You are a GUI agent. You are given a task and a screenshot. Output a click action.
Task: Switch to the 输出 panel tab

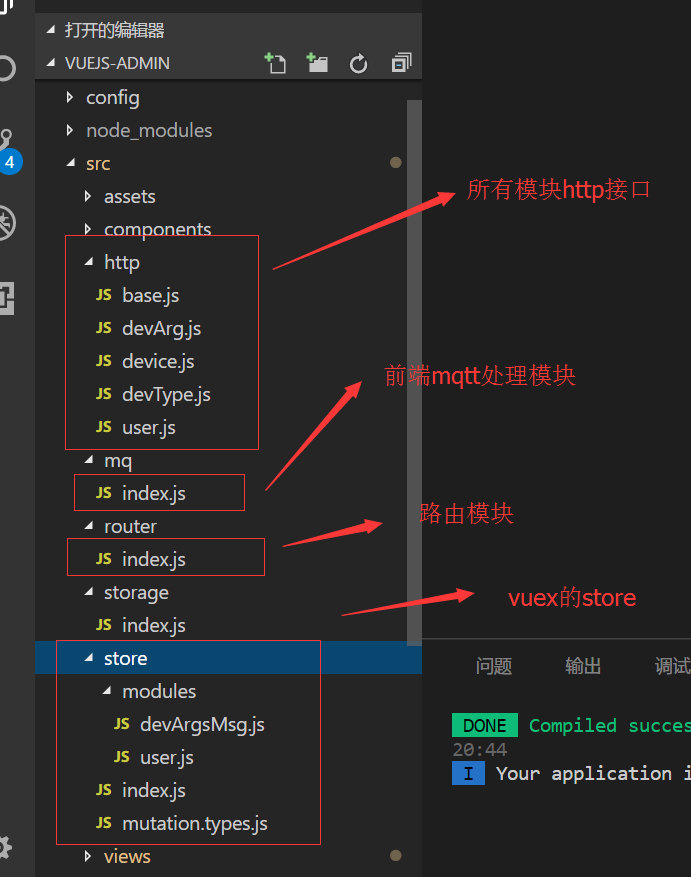(x=583, y=667)
